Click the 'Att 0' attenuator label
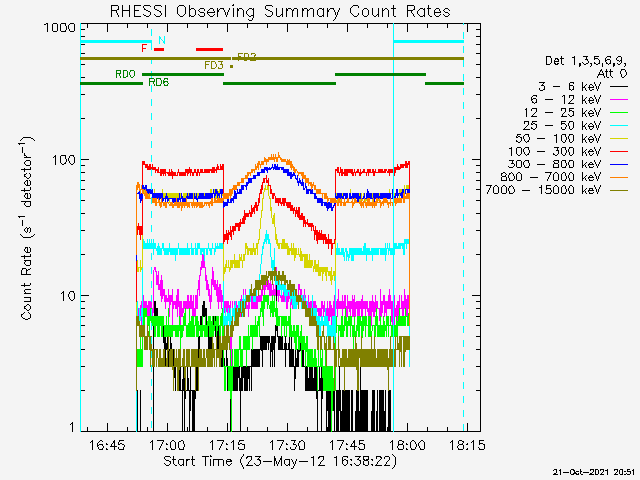The width and height of the screenshot is (640, 480). (x=611, y=74)
